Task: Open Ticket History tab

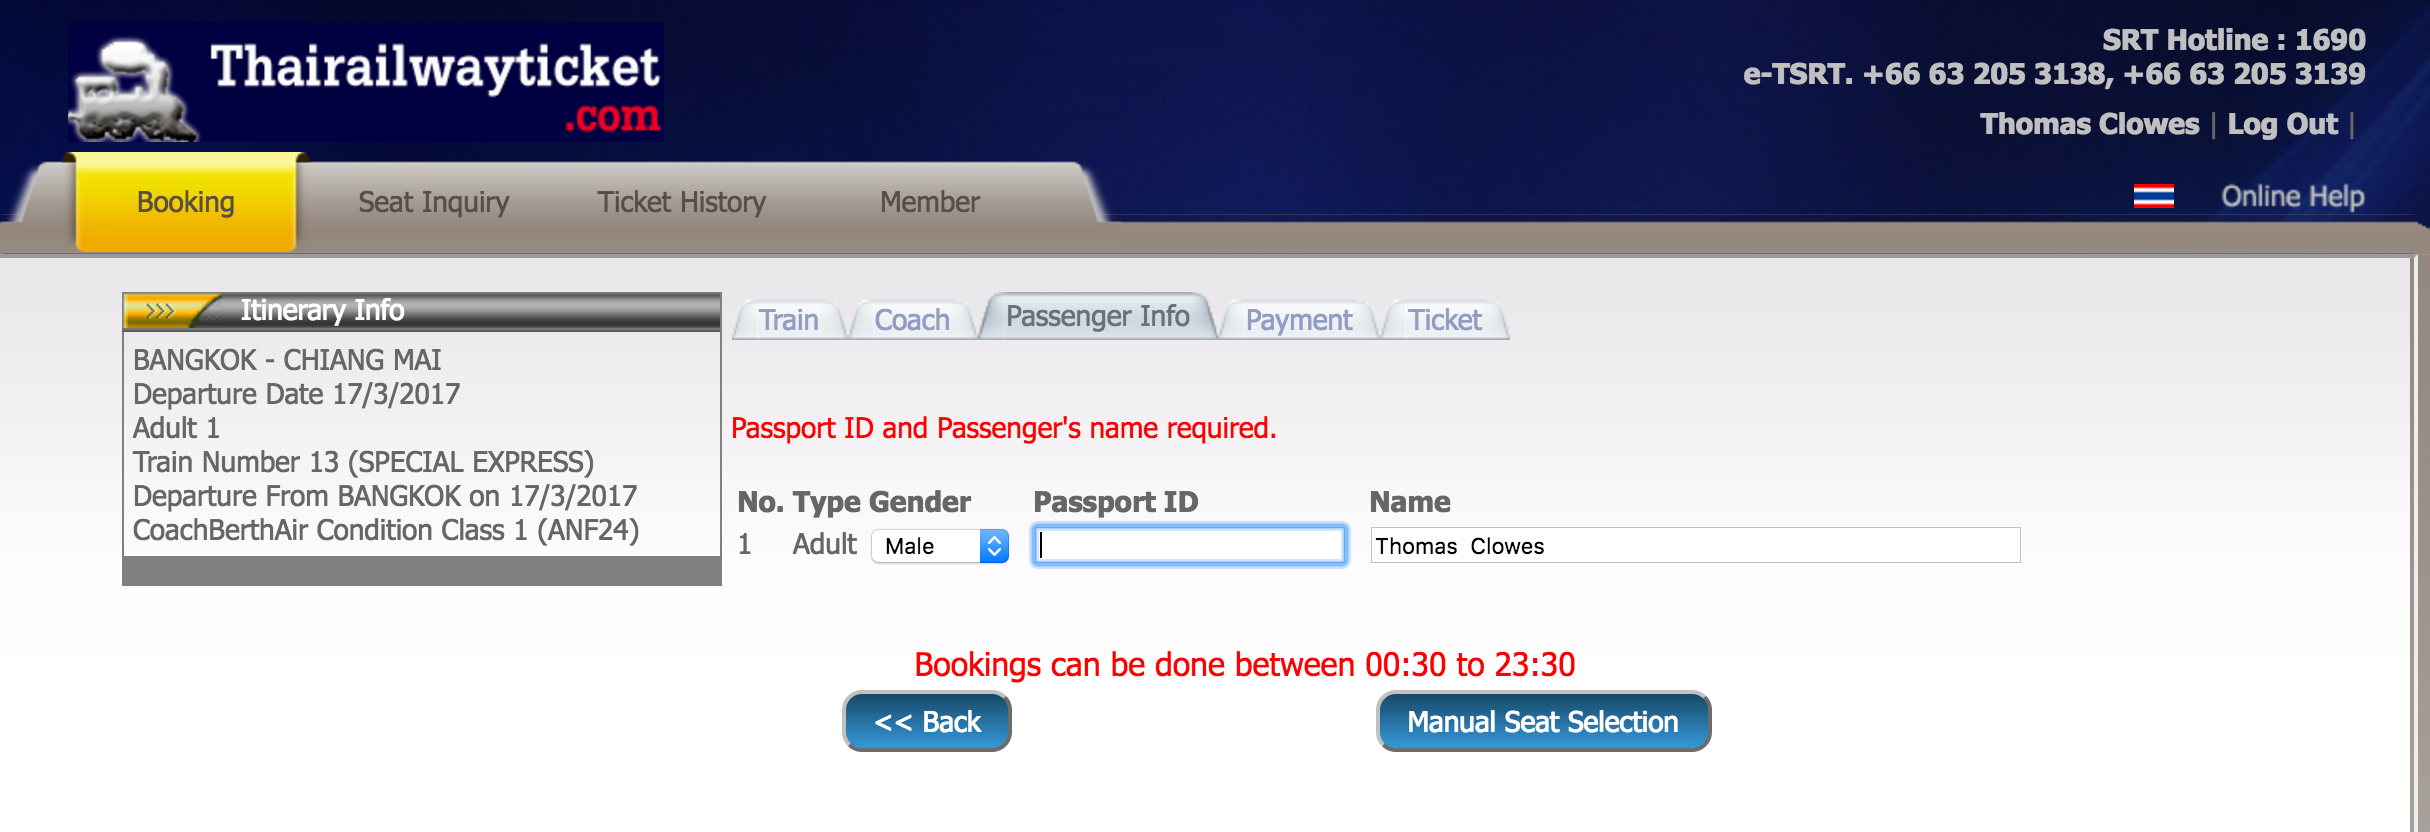Action: [682, 202]
